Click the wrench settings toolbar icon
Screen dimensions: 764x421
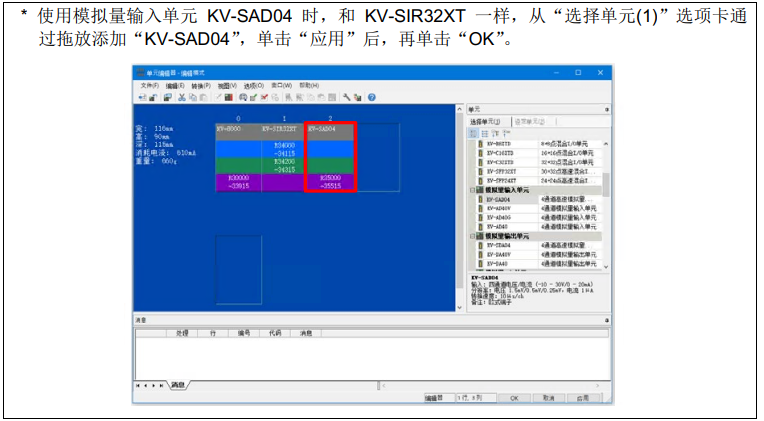click(x=346, y=97)
